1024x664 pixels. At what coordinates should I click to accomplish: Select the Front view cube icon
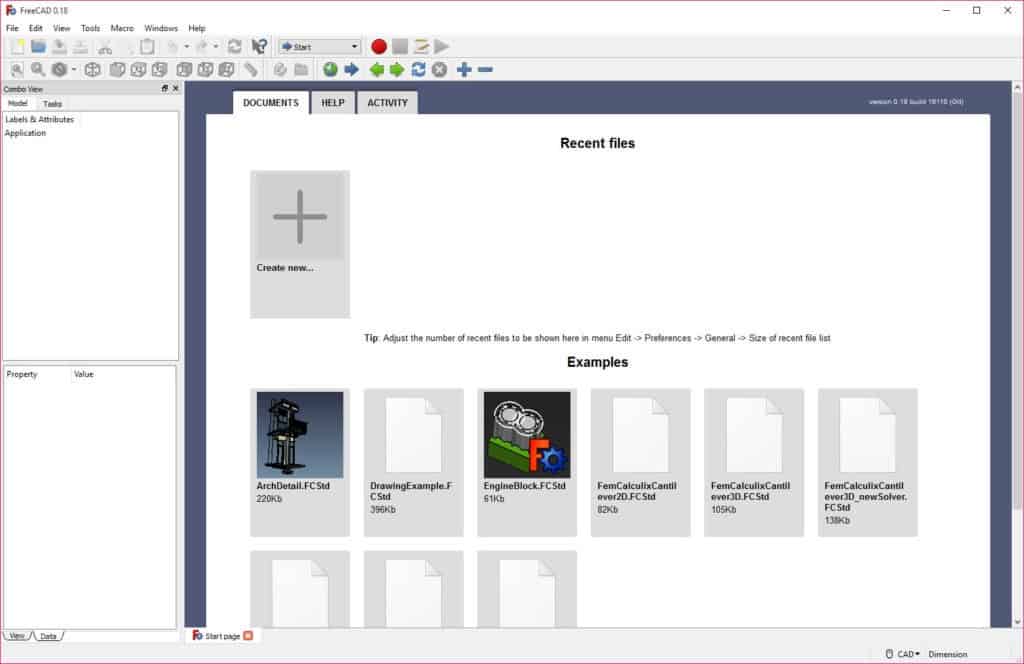118,69
